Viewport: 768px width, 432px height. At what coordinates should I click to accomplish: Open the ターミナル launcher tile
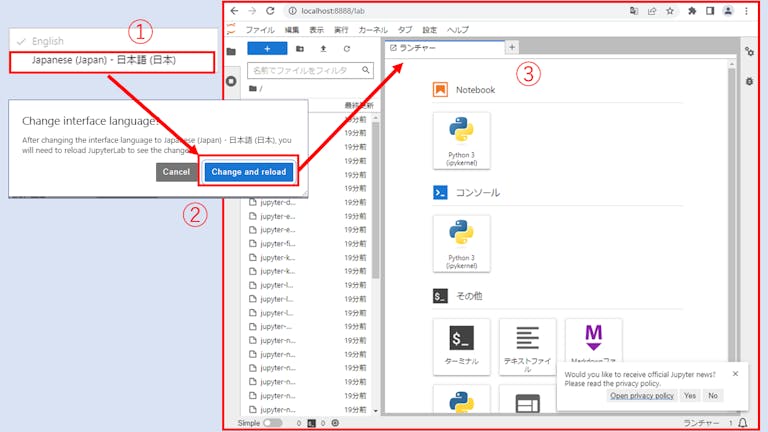[x=461, y=347]
